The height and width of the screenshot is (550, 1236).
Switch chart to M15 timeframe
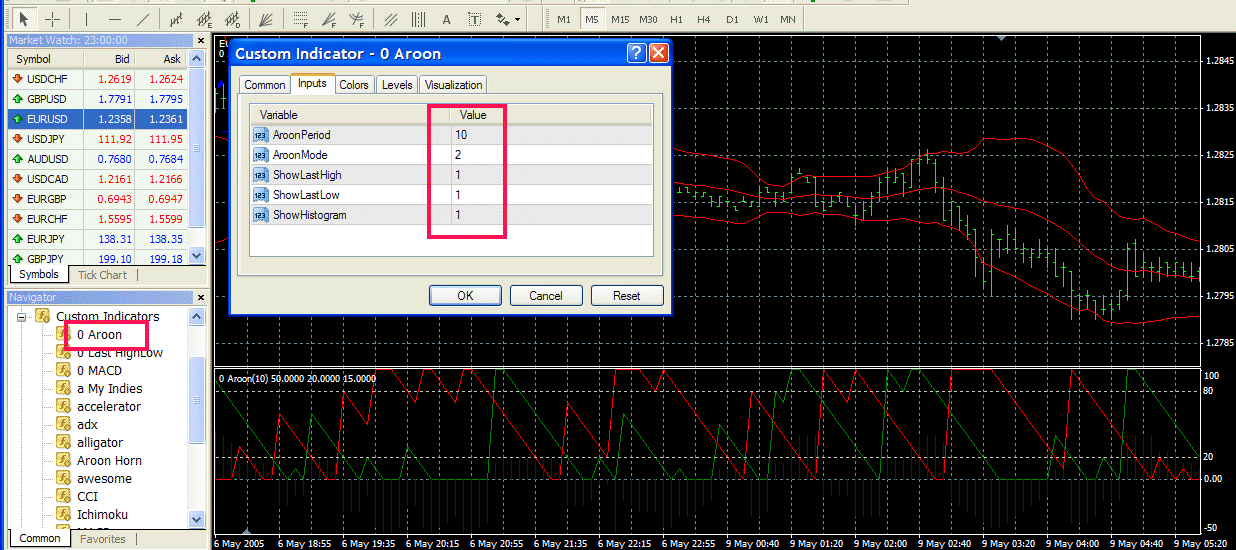pos(620,19)
